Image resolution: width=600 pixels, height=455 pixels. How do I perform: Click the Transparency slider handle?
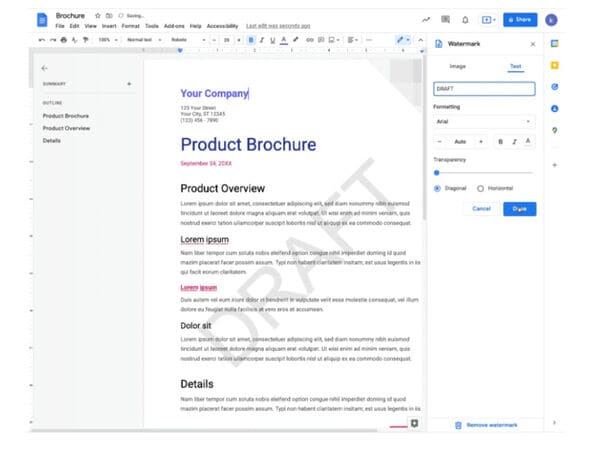pyautogui.click(x=437, y=173)
